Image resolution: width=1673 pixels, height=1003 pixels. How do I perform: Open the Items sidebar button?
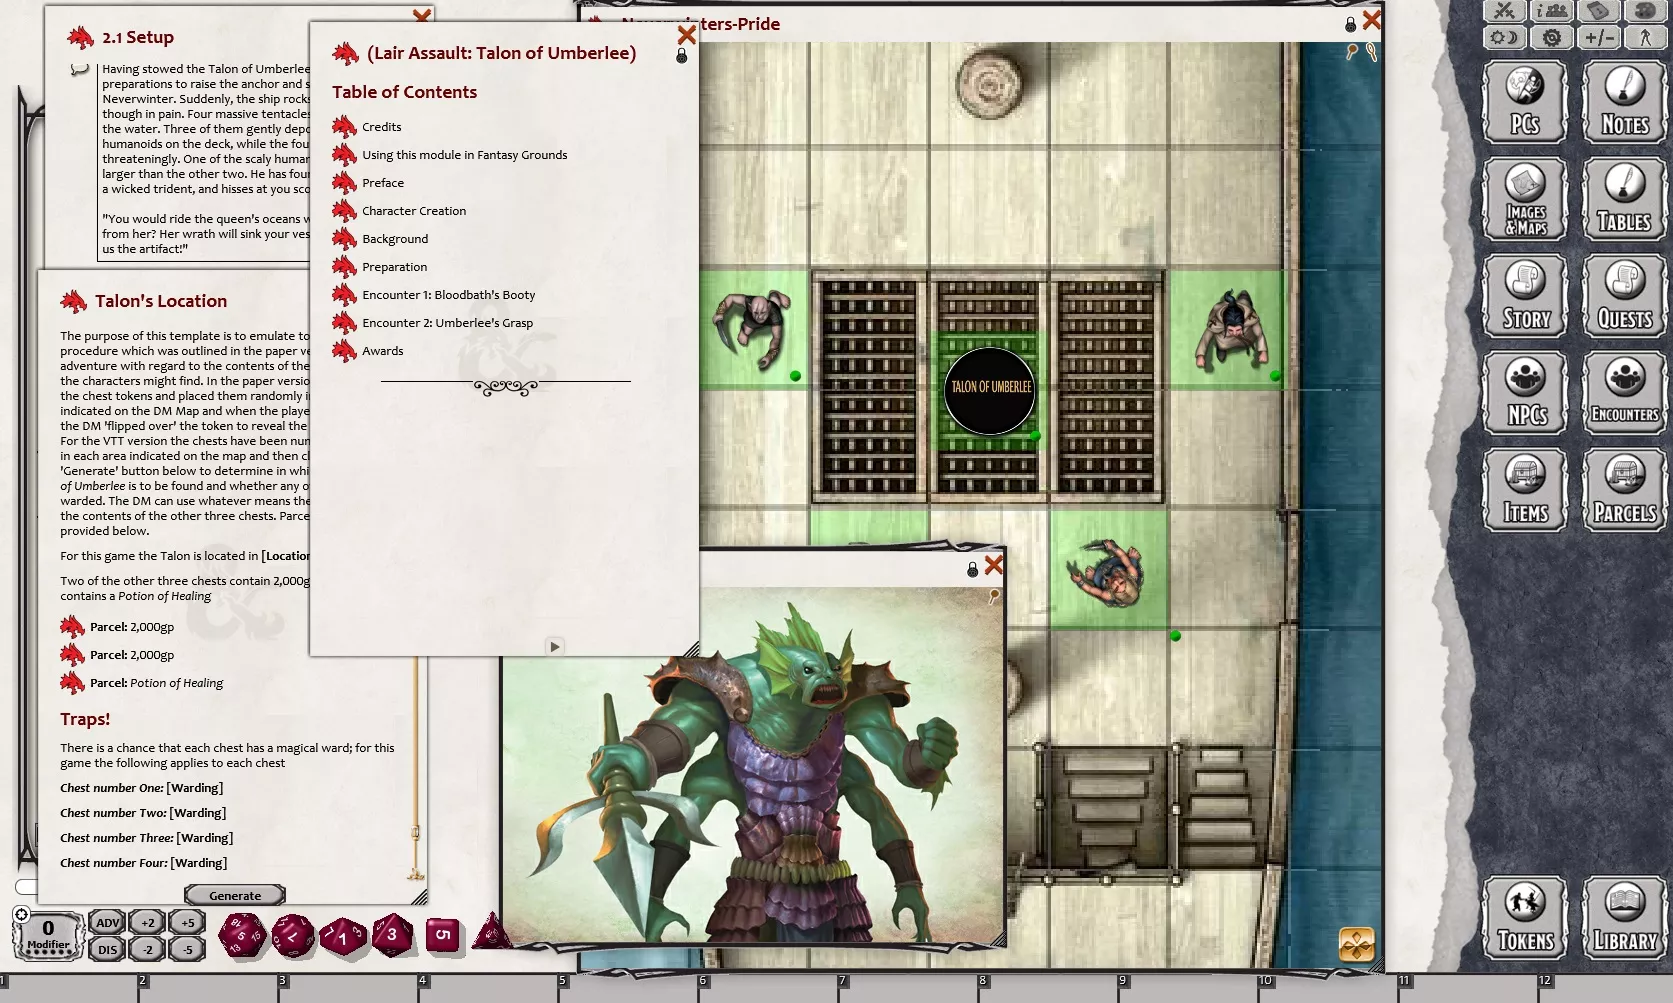pos(1525,489)
